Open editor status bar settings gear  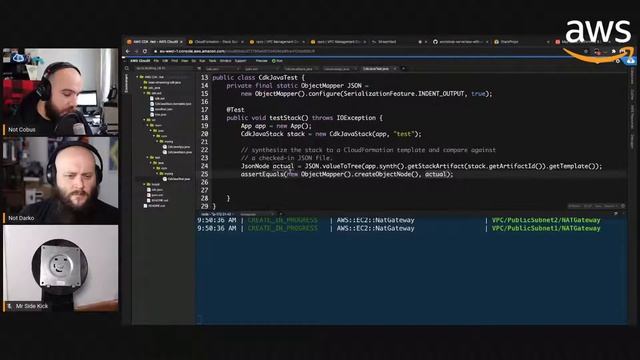tap(623, 206)
